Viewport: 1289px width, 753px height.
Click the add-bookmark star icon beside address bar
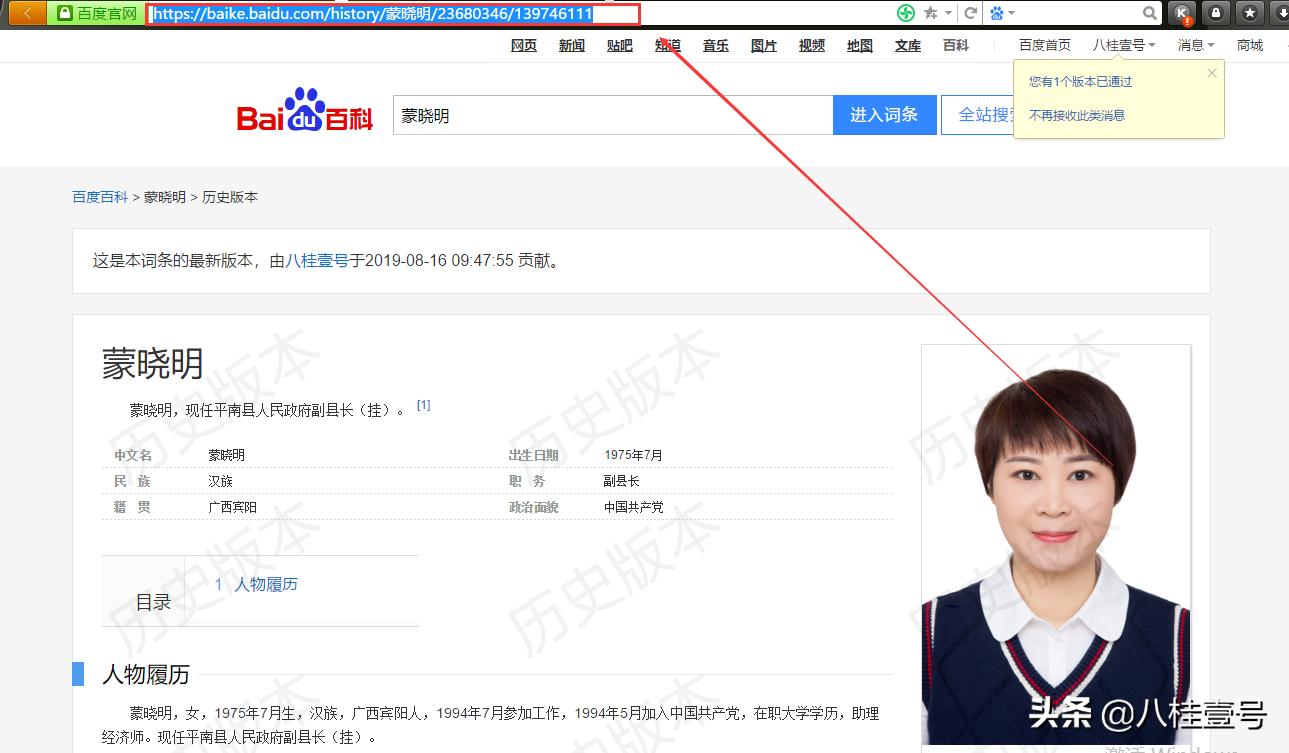[x=930, y=13]
